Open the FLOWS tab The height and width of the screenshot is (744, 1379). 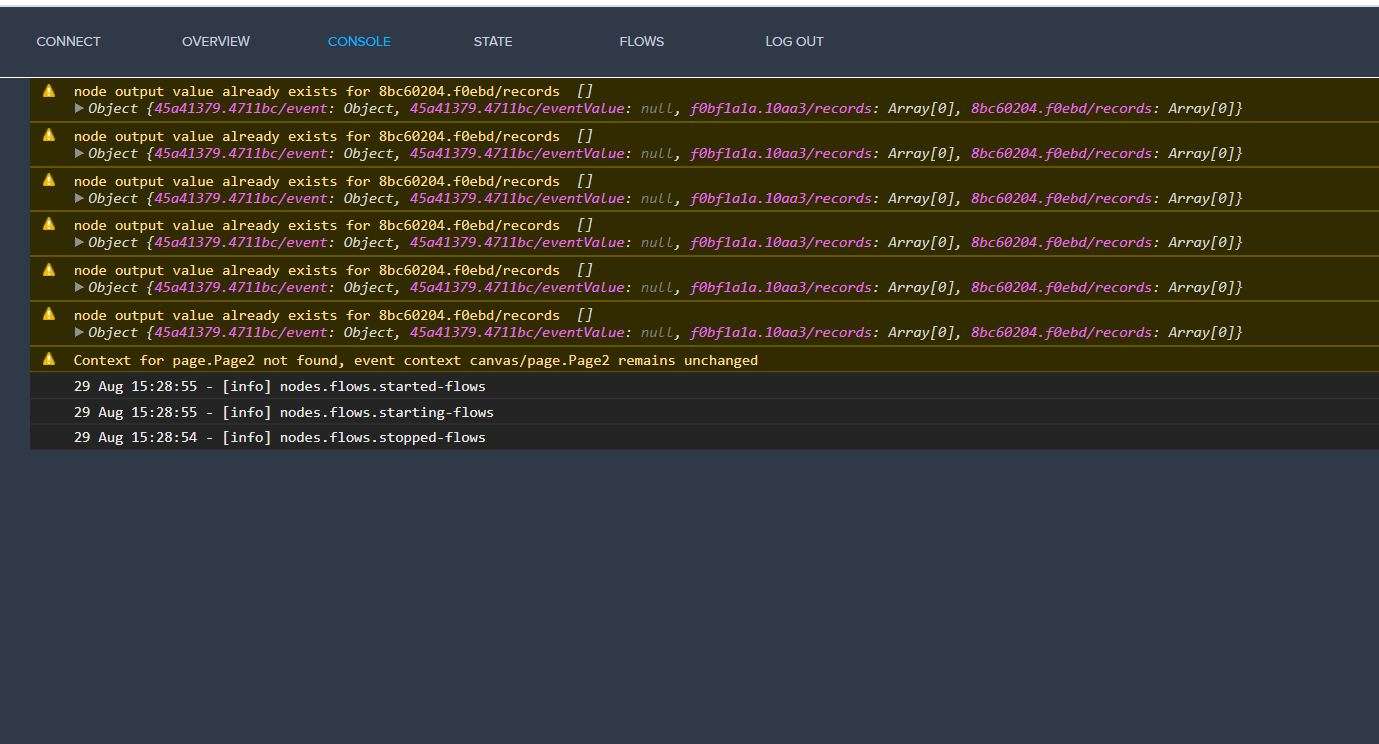642,42
